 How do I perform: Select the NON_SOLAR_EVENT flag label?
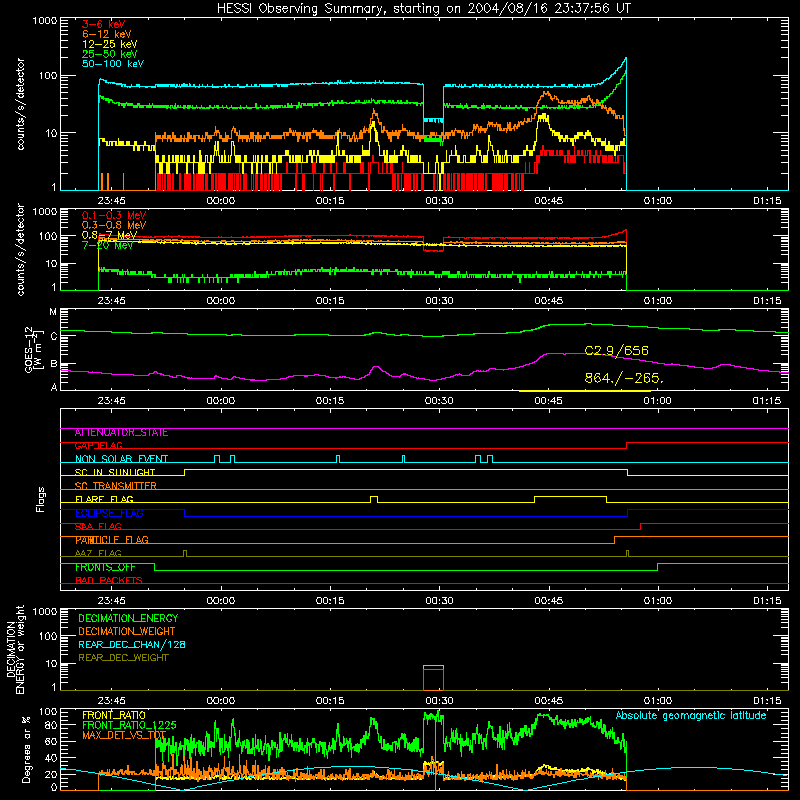[x=121, y=459]
